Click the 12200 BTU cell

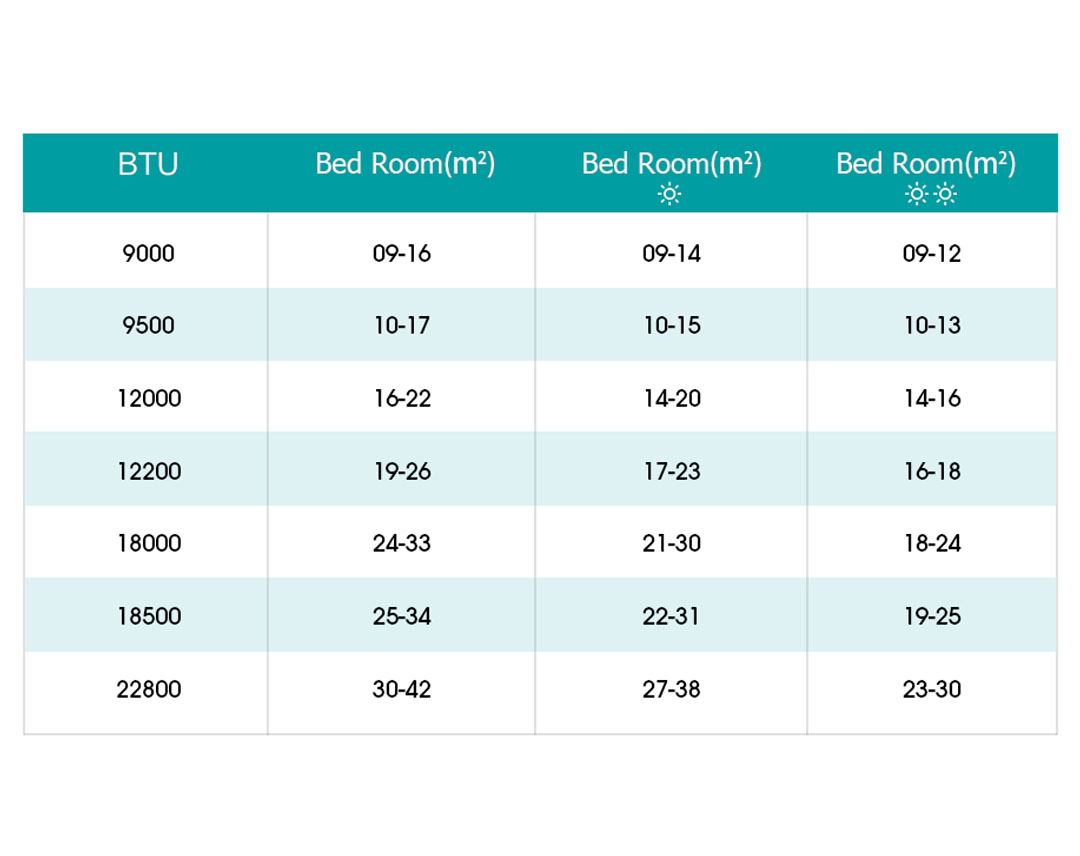148,471
